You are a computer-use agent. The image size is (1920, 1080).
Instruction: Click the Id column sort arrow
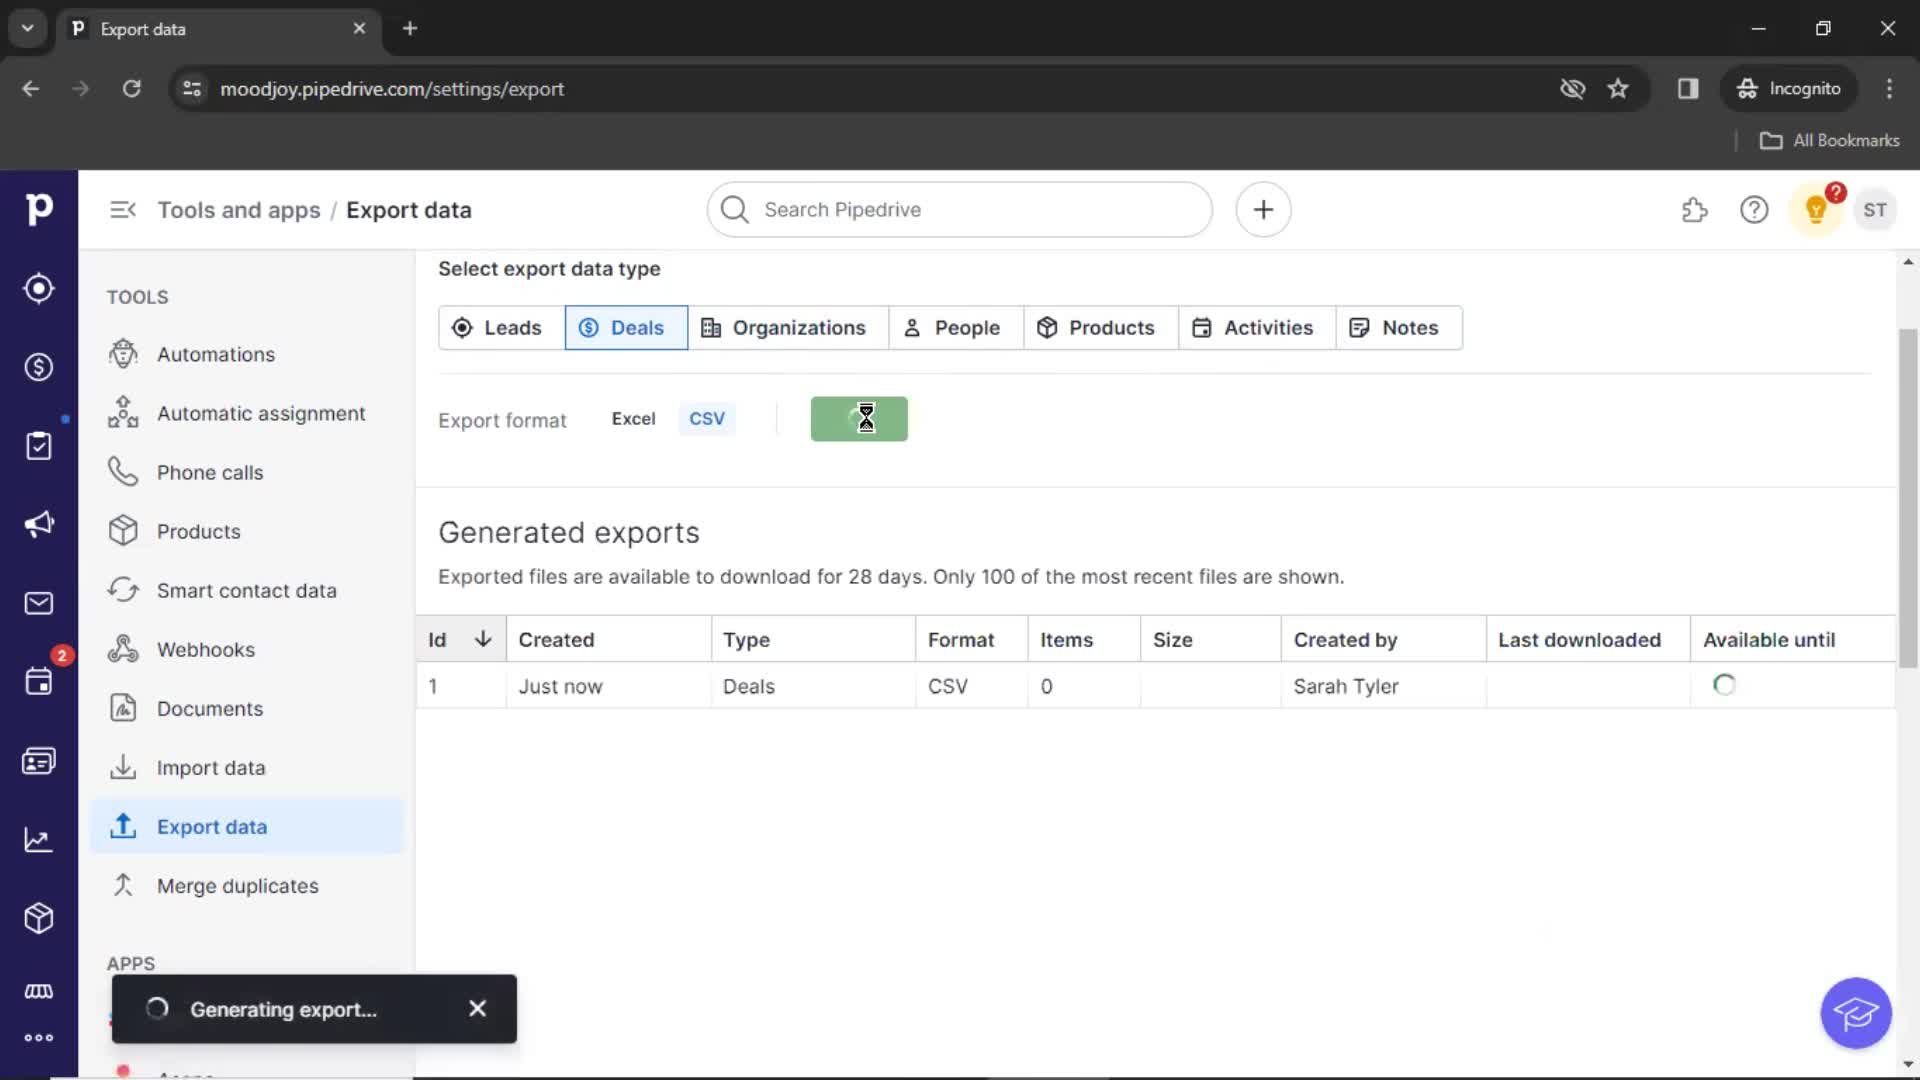(x=484, y=640)
